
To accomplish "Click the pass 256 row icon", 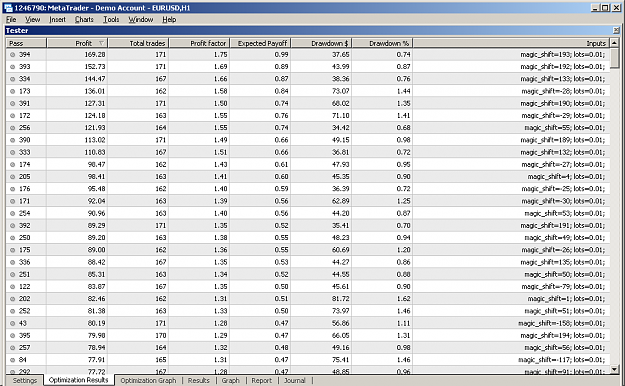I will (12, 128).
